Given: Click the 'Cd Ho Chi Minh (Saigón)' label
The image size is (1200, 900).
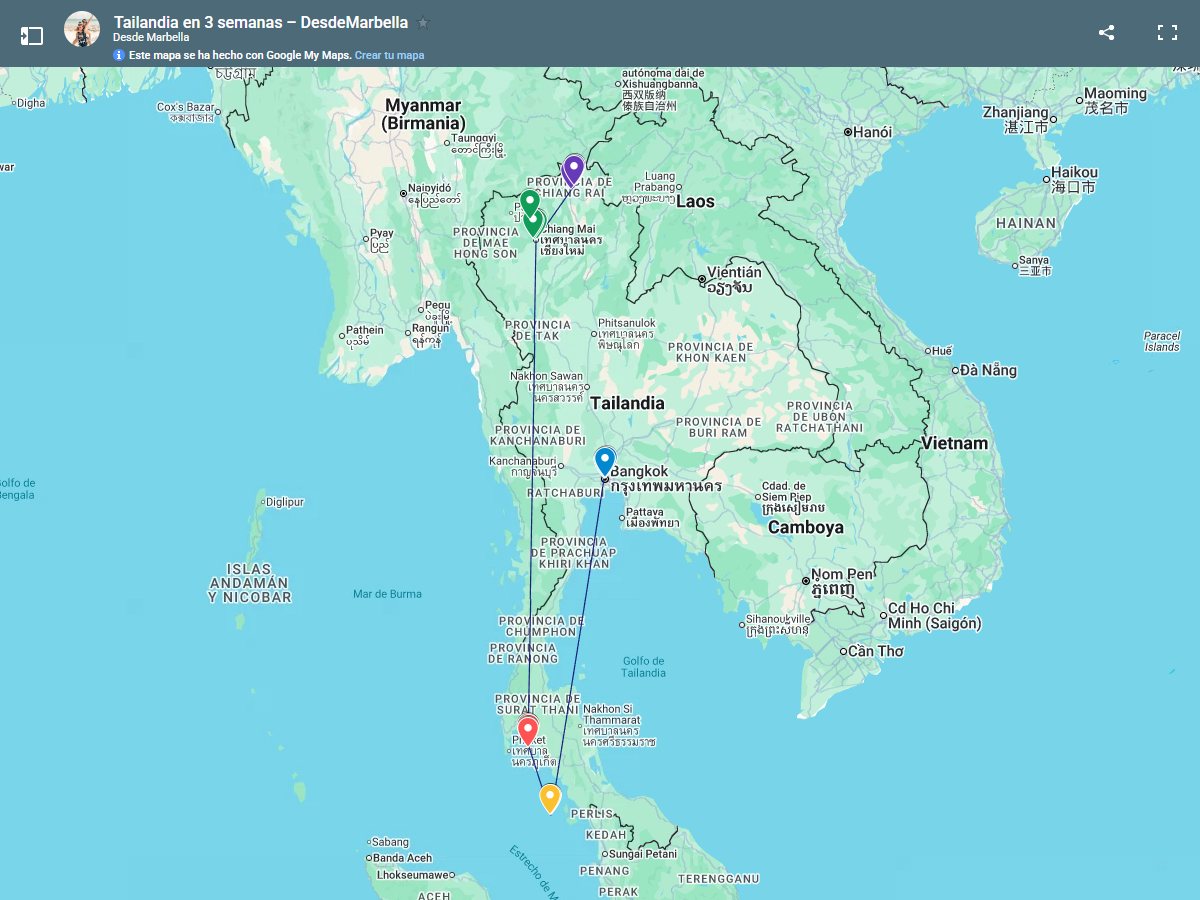Looking at the screenshot, I should coord(935,616).
